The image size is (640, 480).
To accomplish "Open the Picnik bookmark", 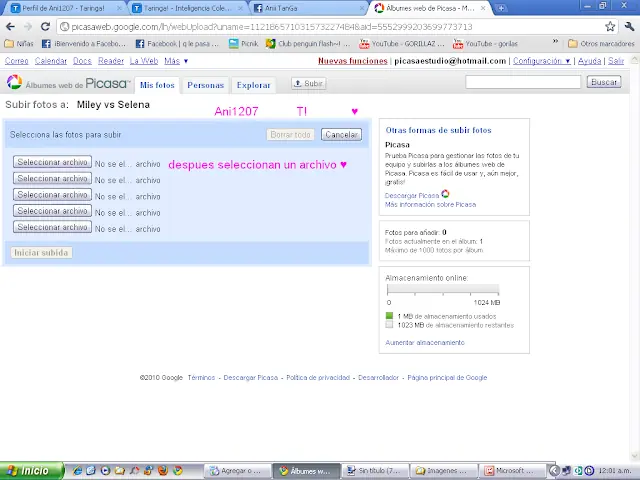I will (x=244, y=44).
